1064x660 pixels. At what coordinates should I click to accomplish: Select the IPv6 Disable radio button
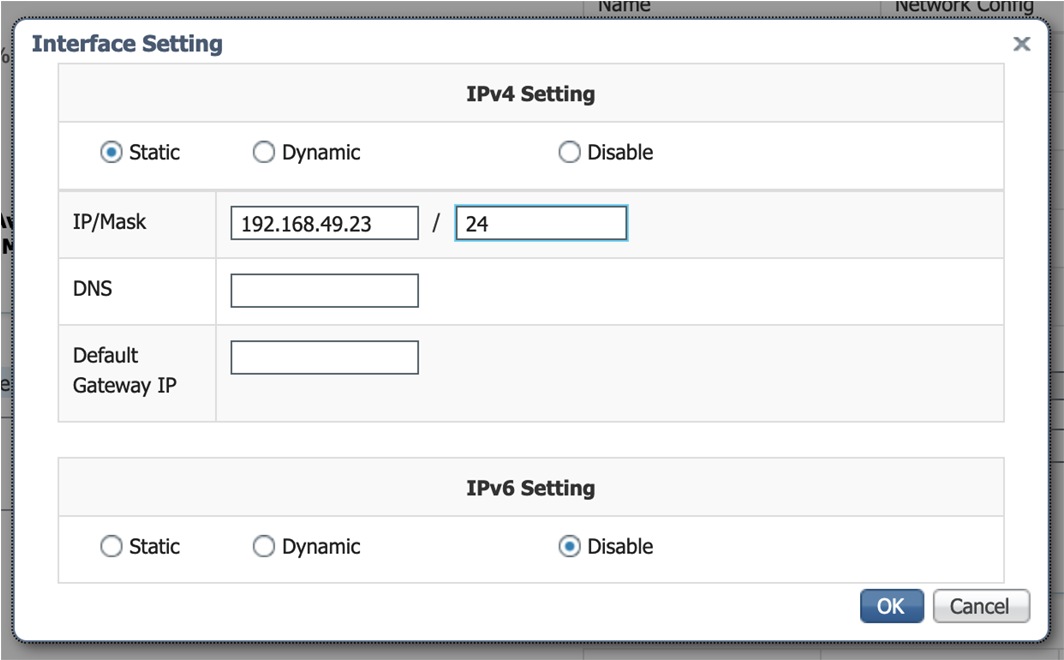[x=569, y=547]
